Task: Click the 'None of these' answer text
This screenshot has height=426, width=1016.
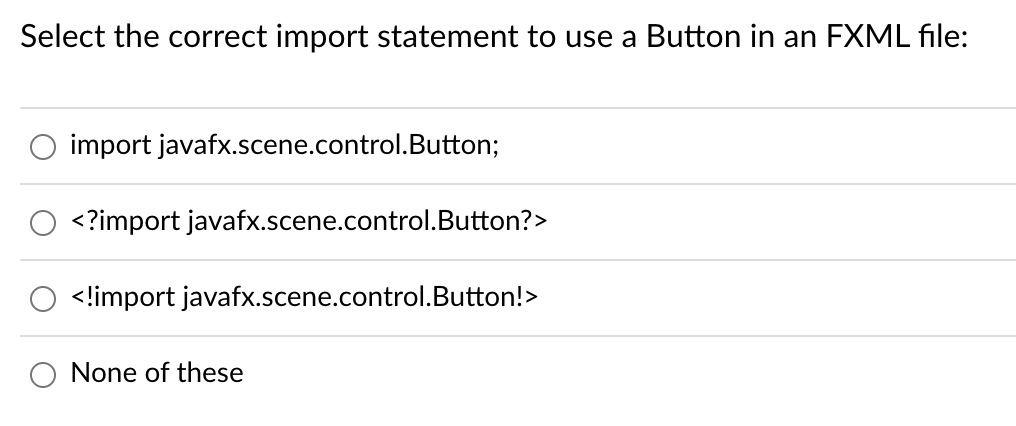Action: [x=157, y=373]
